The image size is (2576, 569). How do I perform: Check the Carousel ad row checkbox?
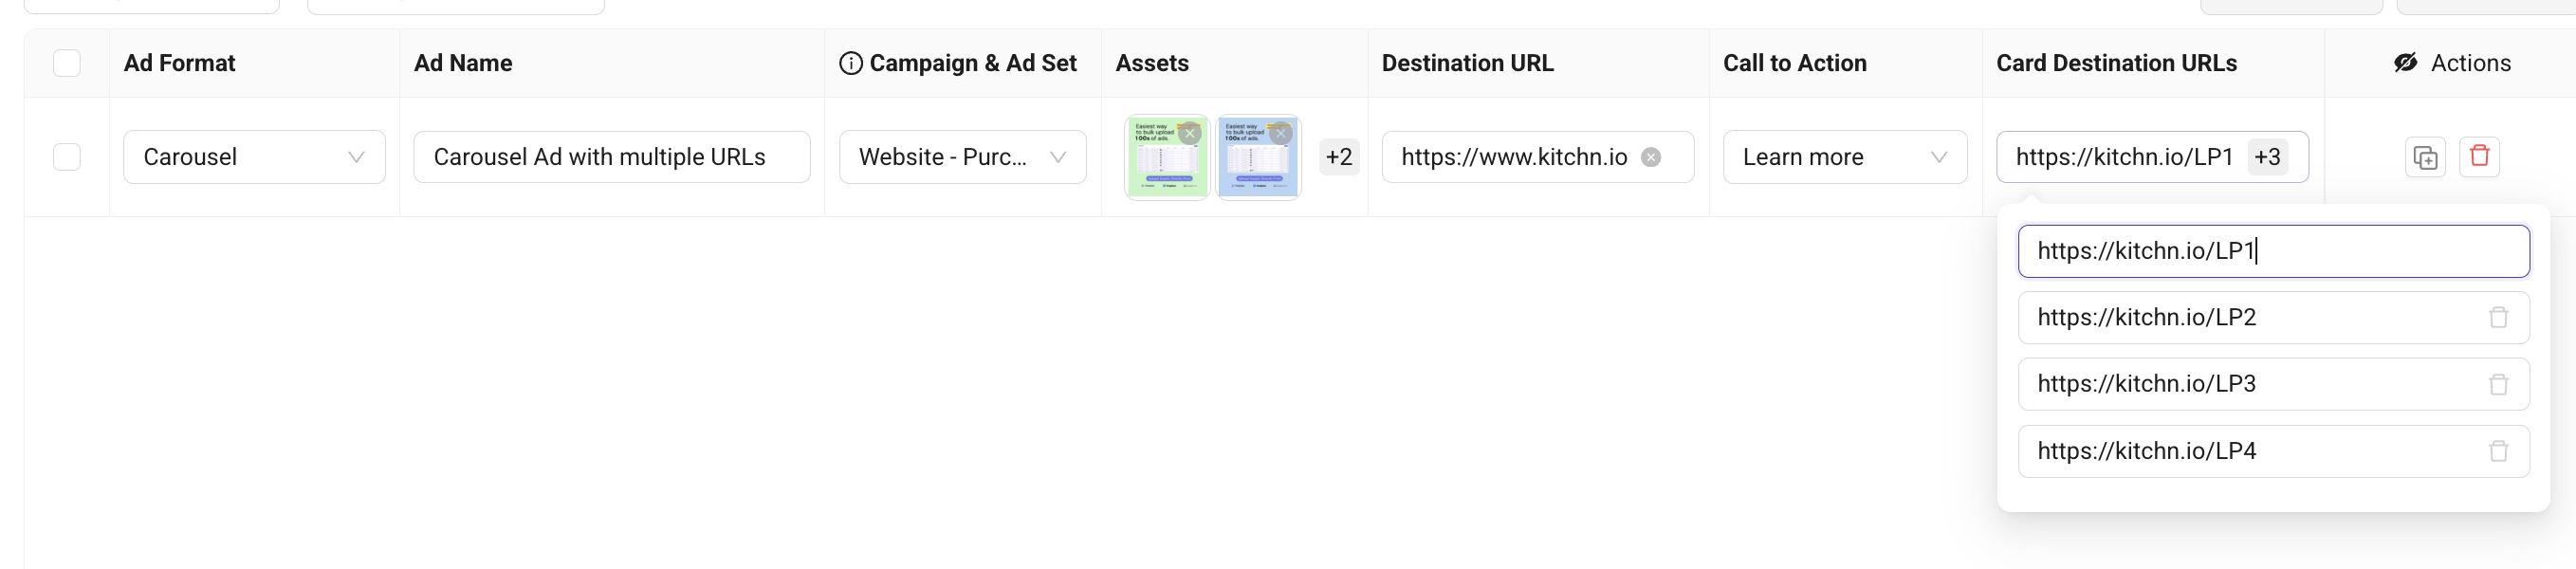[67, 157]
